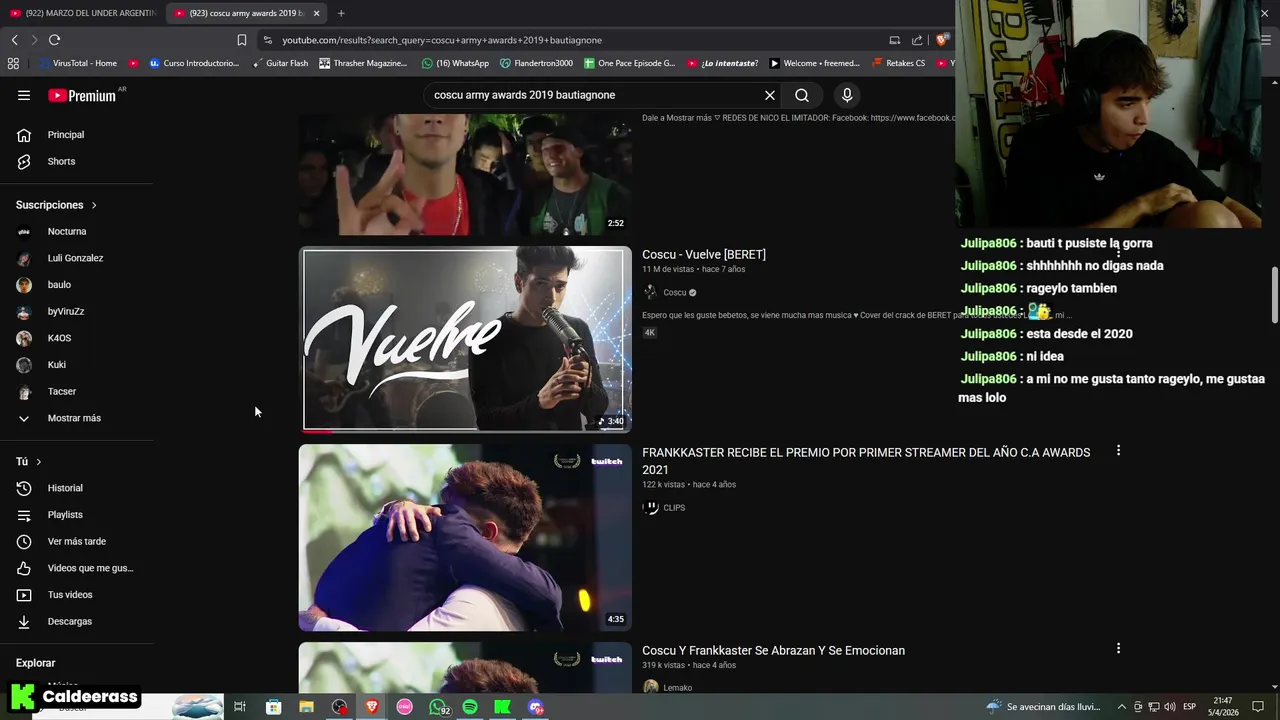Open Coscu Y Frankkaster Se Abrazan title

[x=773, y=650]
